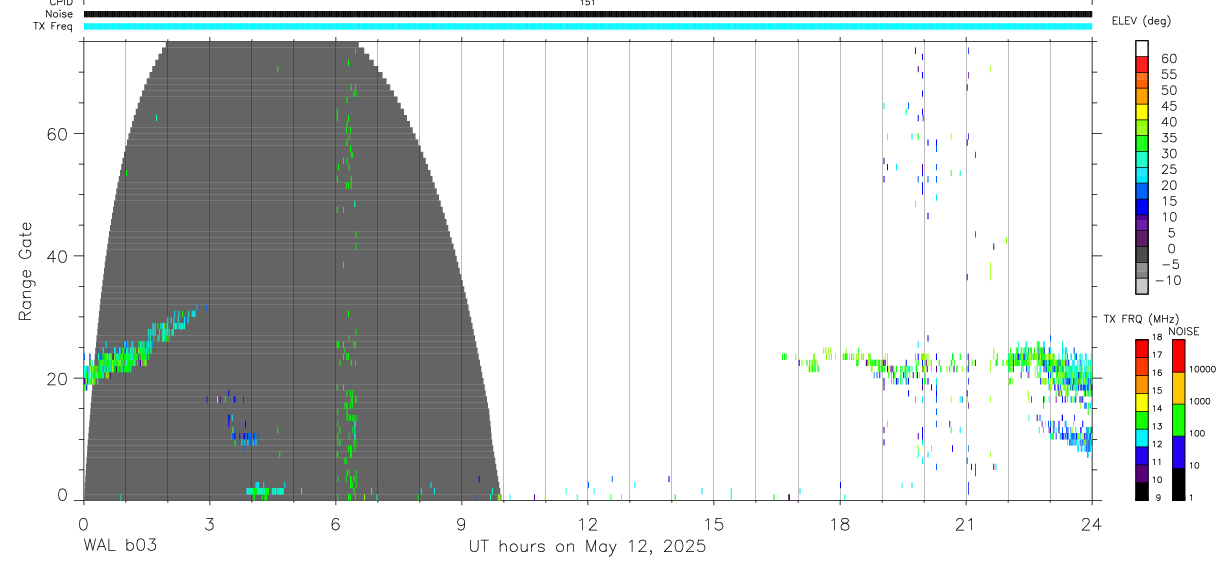Click the "TX Freq" row label
Screen dimensions: 1228x567
(x=54, y=26)
